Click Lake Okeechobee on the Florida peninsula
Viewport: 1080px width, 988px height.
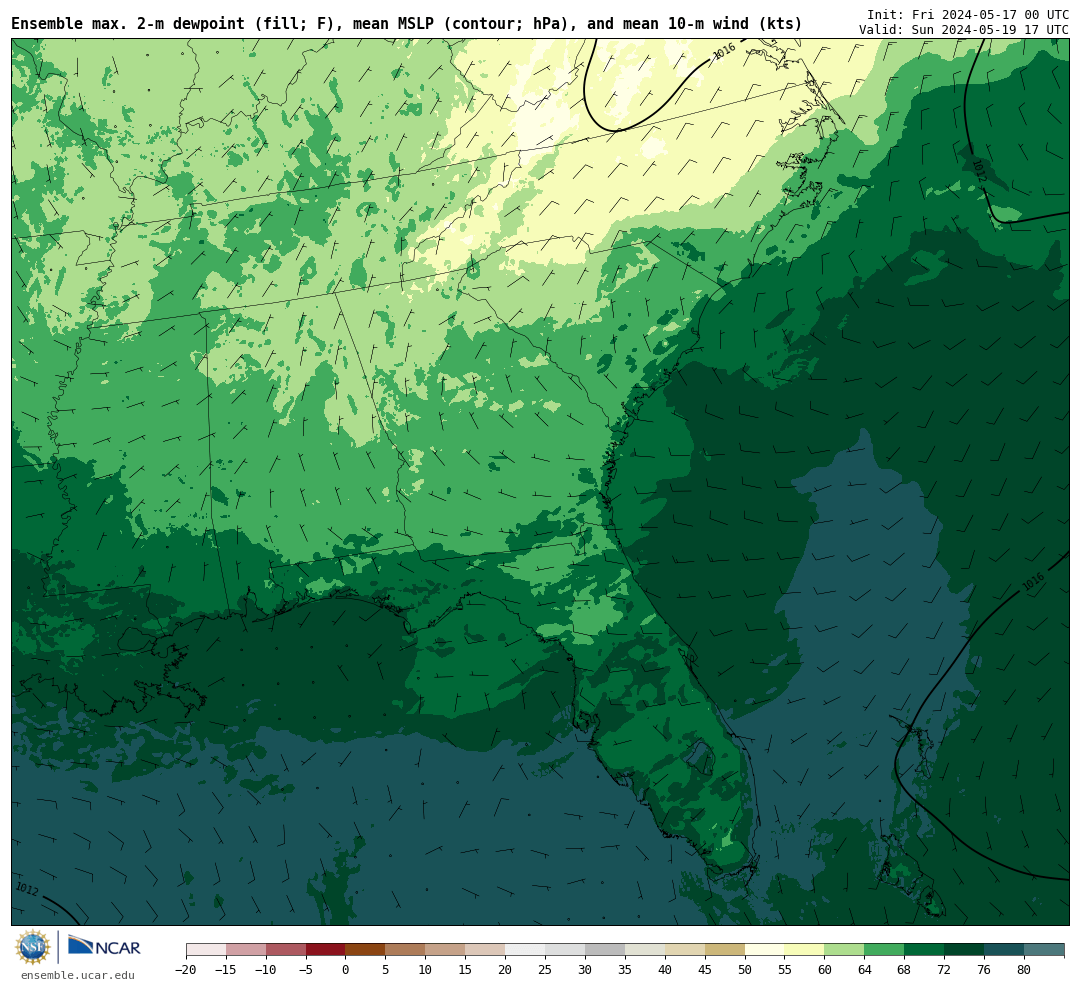click(x=701, y=758)
